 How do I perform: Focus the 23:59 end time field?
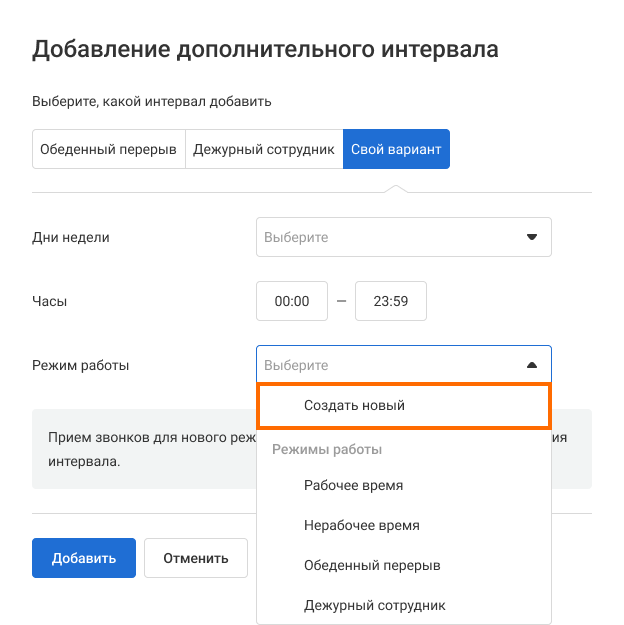[391, 301]
